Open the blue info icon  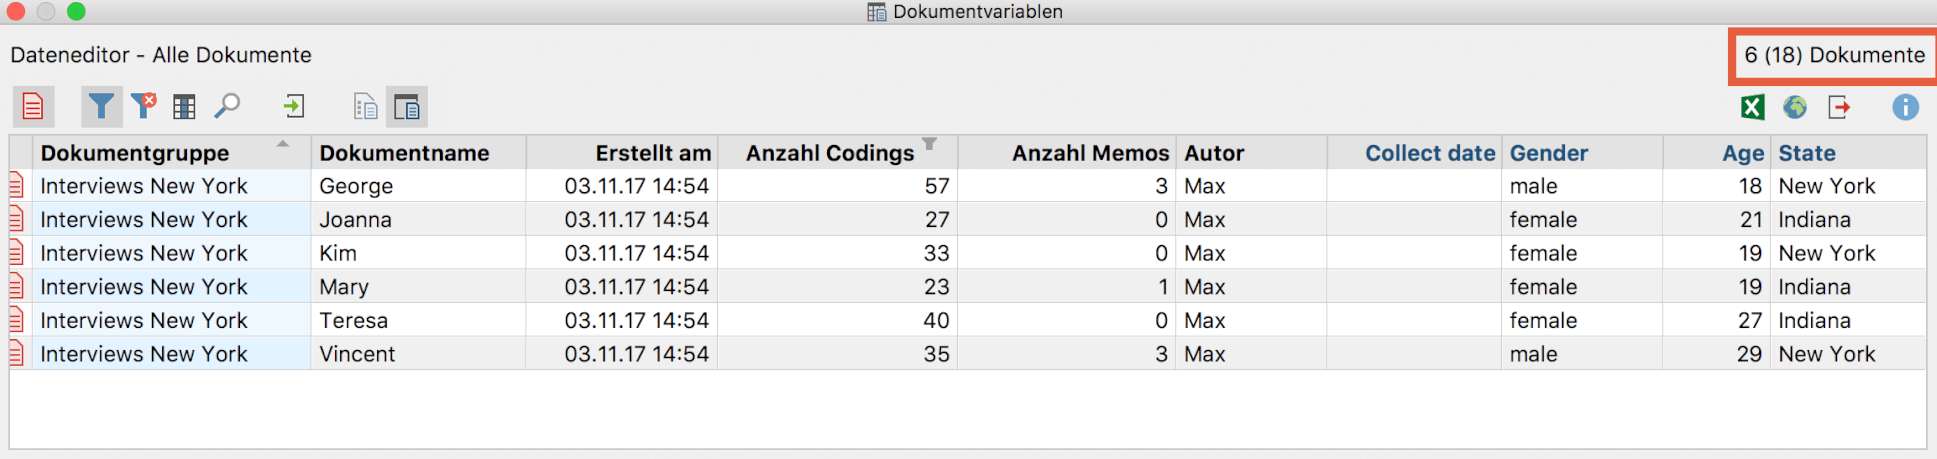[1906, 107]
